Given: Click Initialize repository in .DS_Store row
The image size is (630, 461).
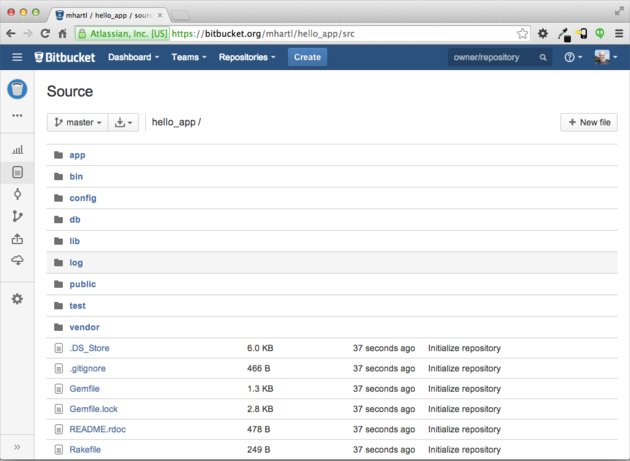Looking at the screenshot, I should (x=464, y=348).
